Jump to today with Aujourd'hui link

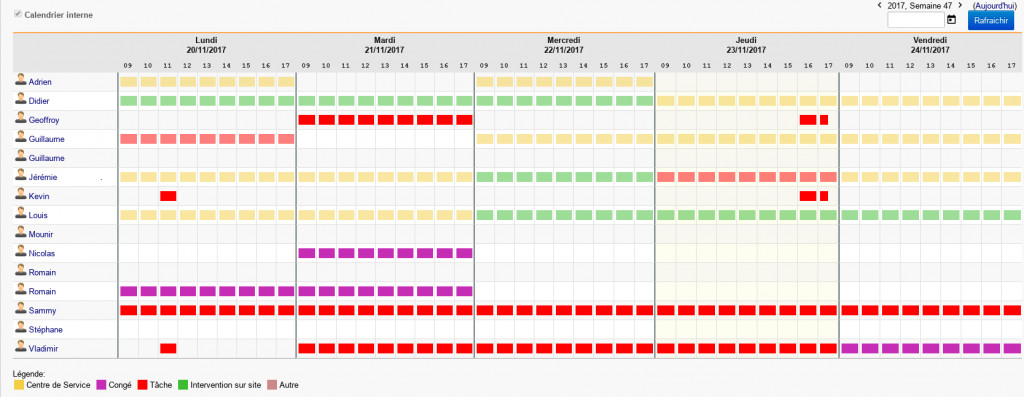click(x=994, y=5)
